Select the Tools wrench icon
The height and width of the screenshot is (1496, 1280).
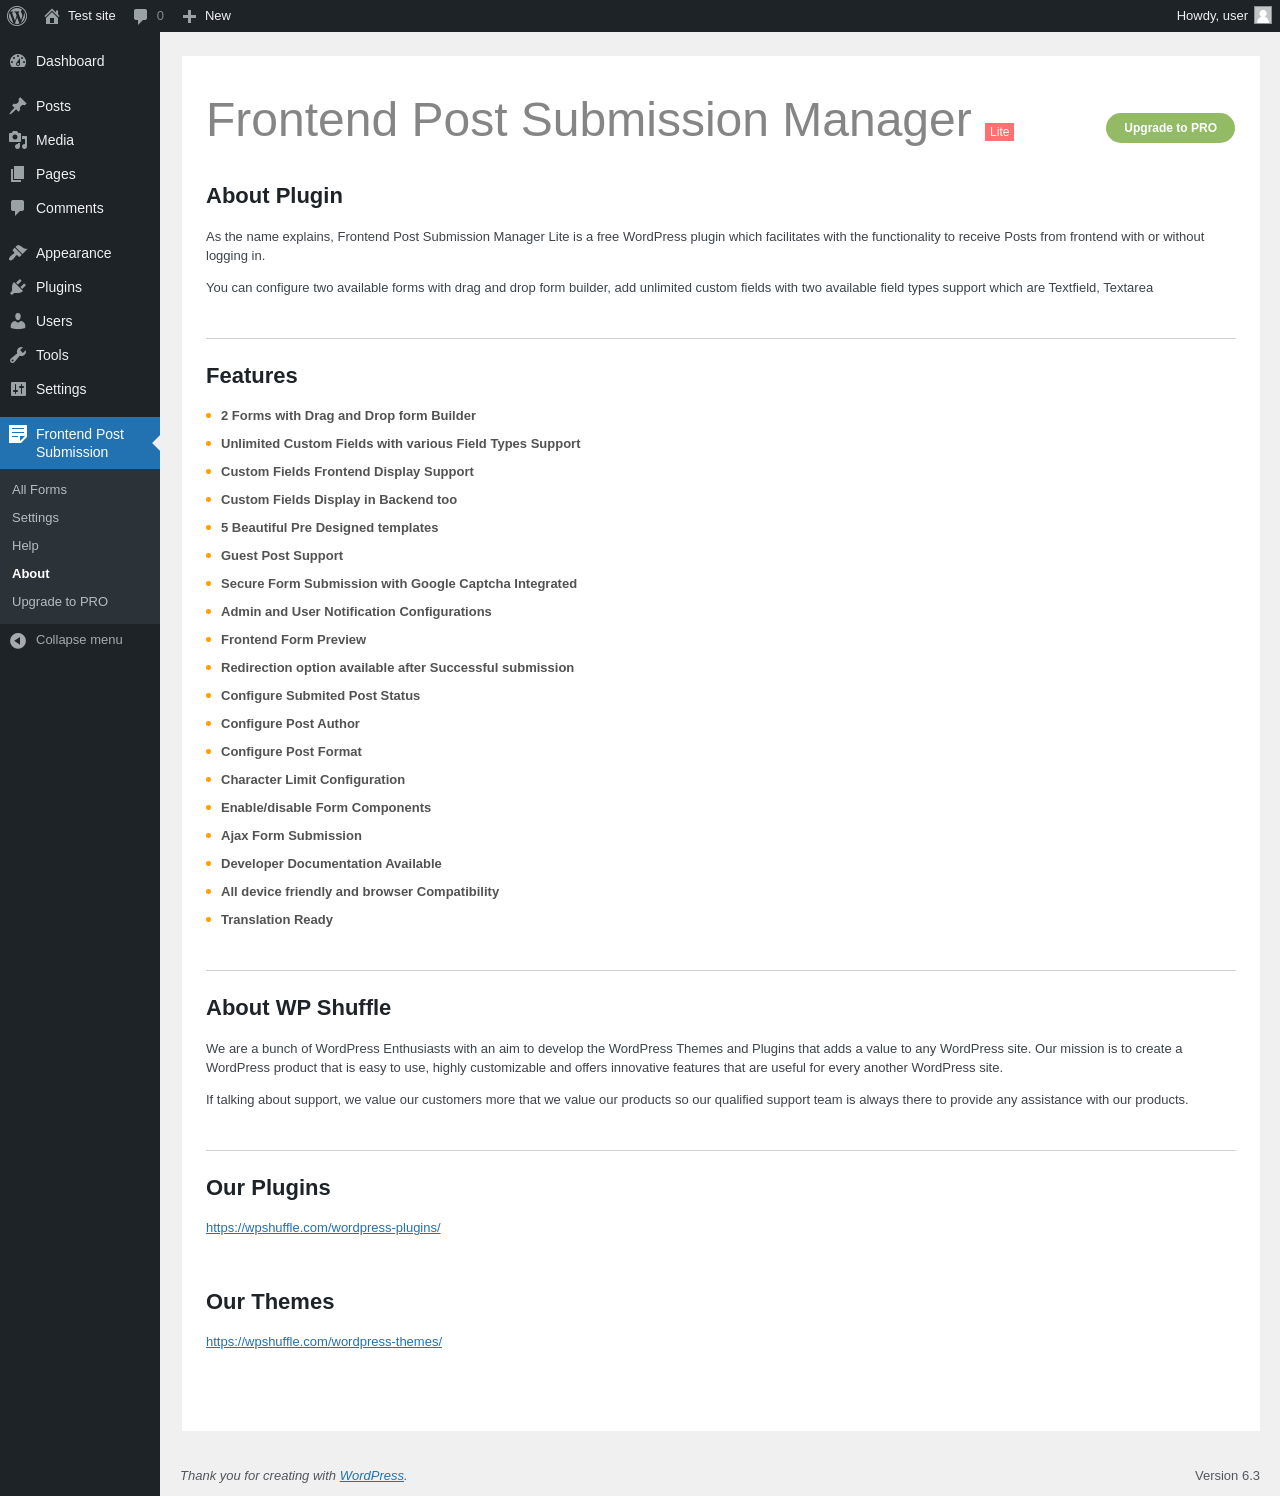point(18,355)
